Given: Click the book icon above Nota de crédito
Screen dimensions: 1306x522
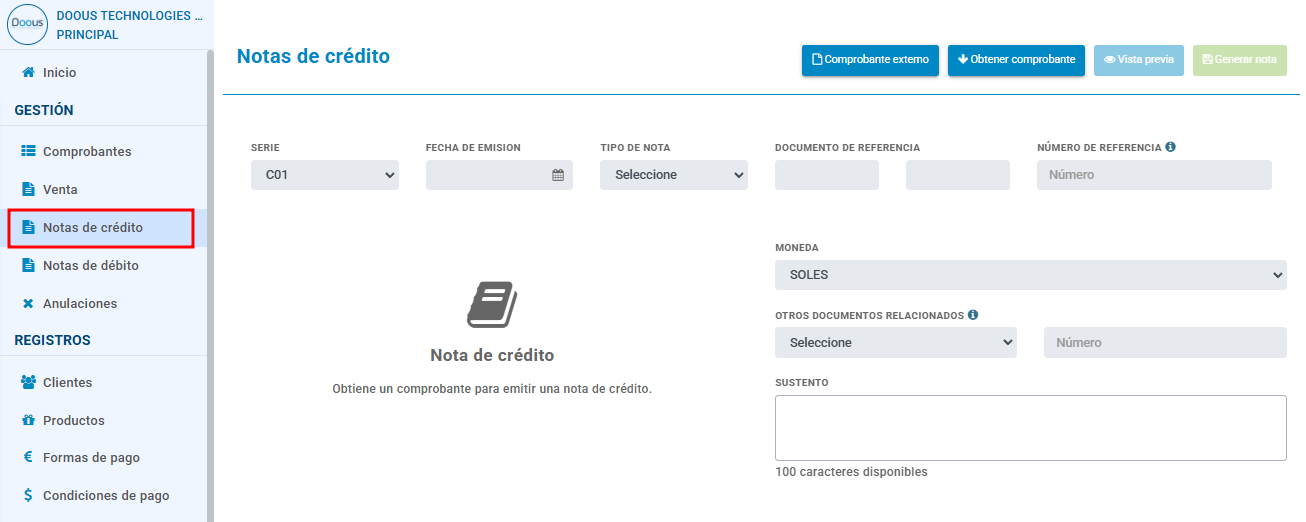Looking at the screenshot, I should 491,305.
